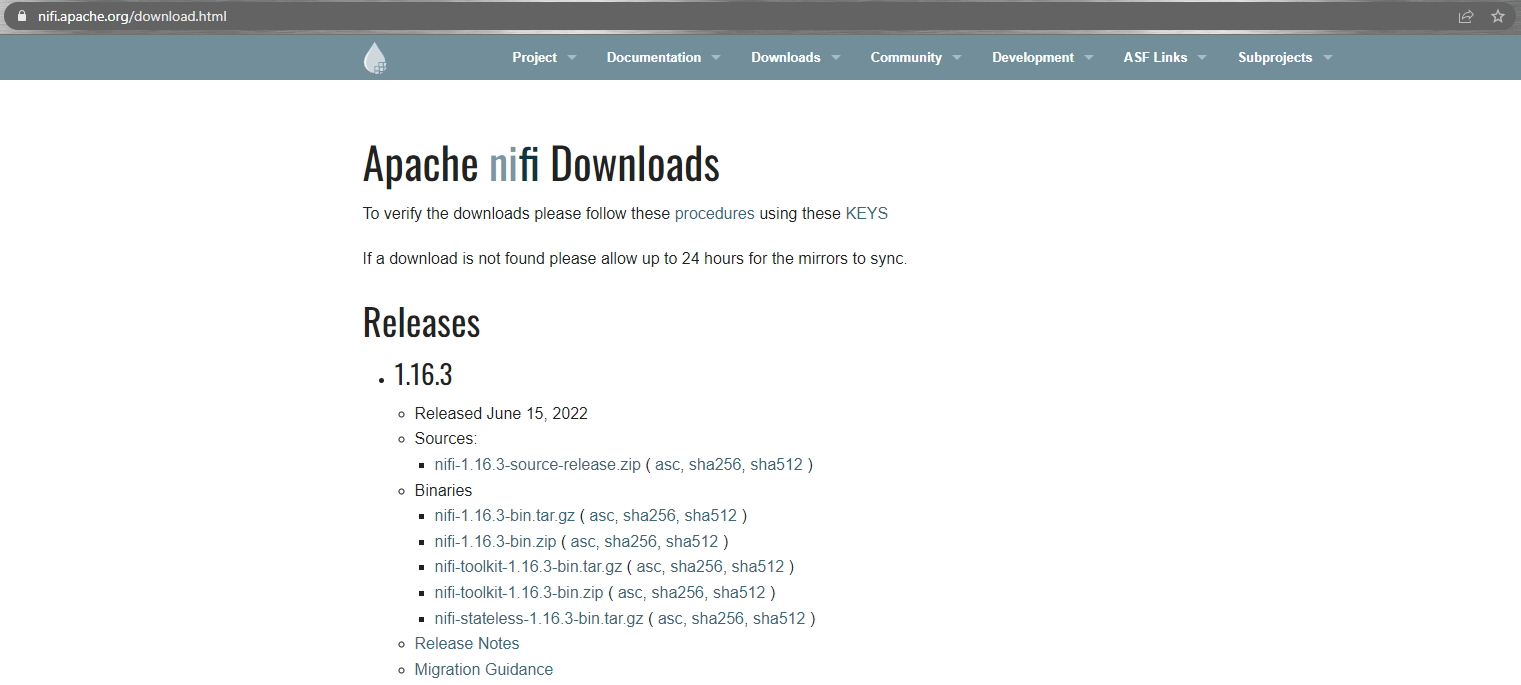Open sha256 for nifi-1.16.3-bin.tar.gz

649,516
